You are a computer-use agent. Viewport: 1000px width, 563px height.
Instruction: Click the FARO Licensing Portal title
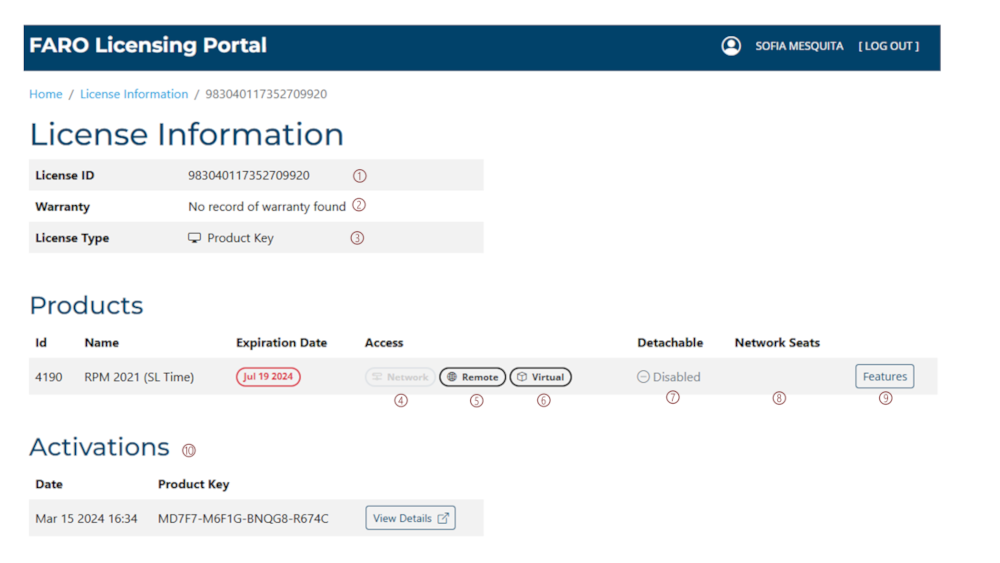[x=148, y=45]
